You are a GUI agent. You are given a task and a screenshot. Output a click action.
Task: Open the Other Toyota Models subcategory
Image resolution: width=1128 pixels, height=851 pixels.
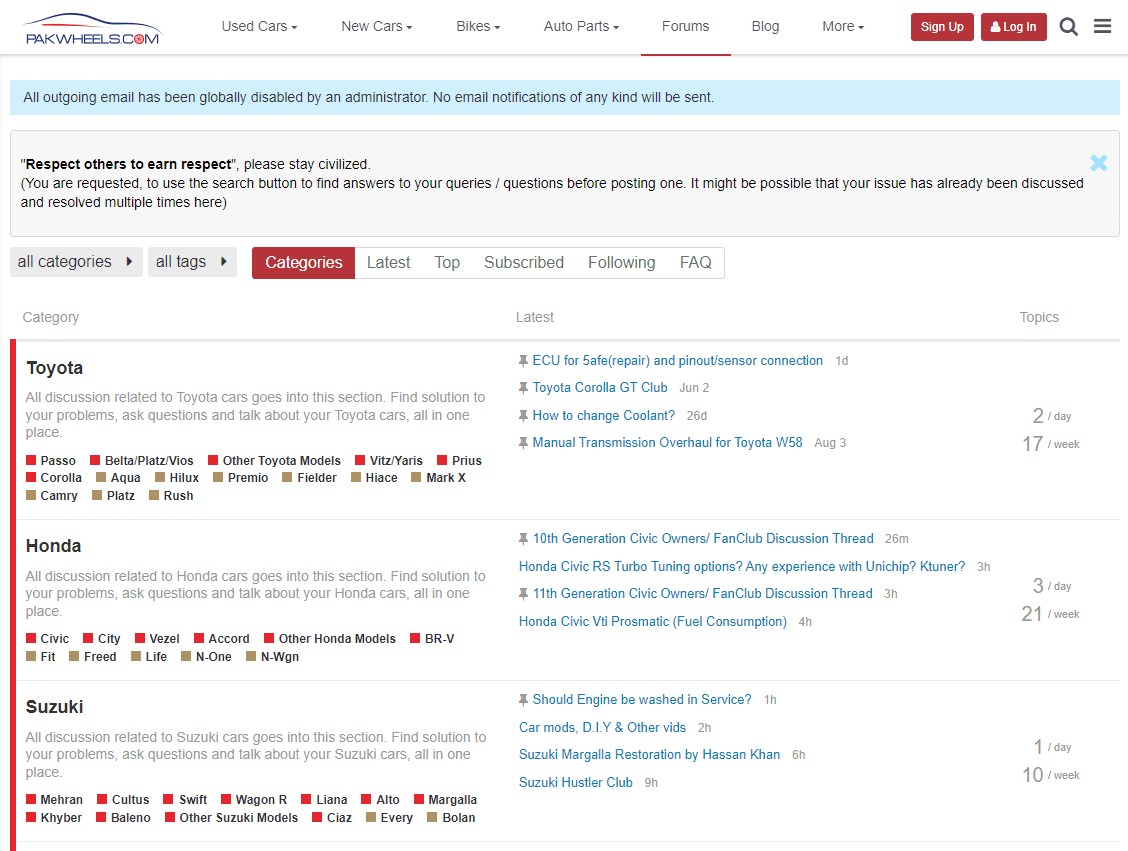(x=281, y=461)
